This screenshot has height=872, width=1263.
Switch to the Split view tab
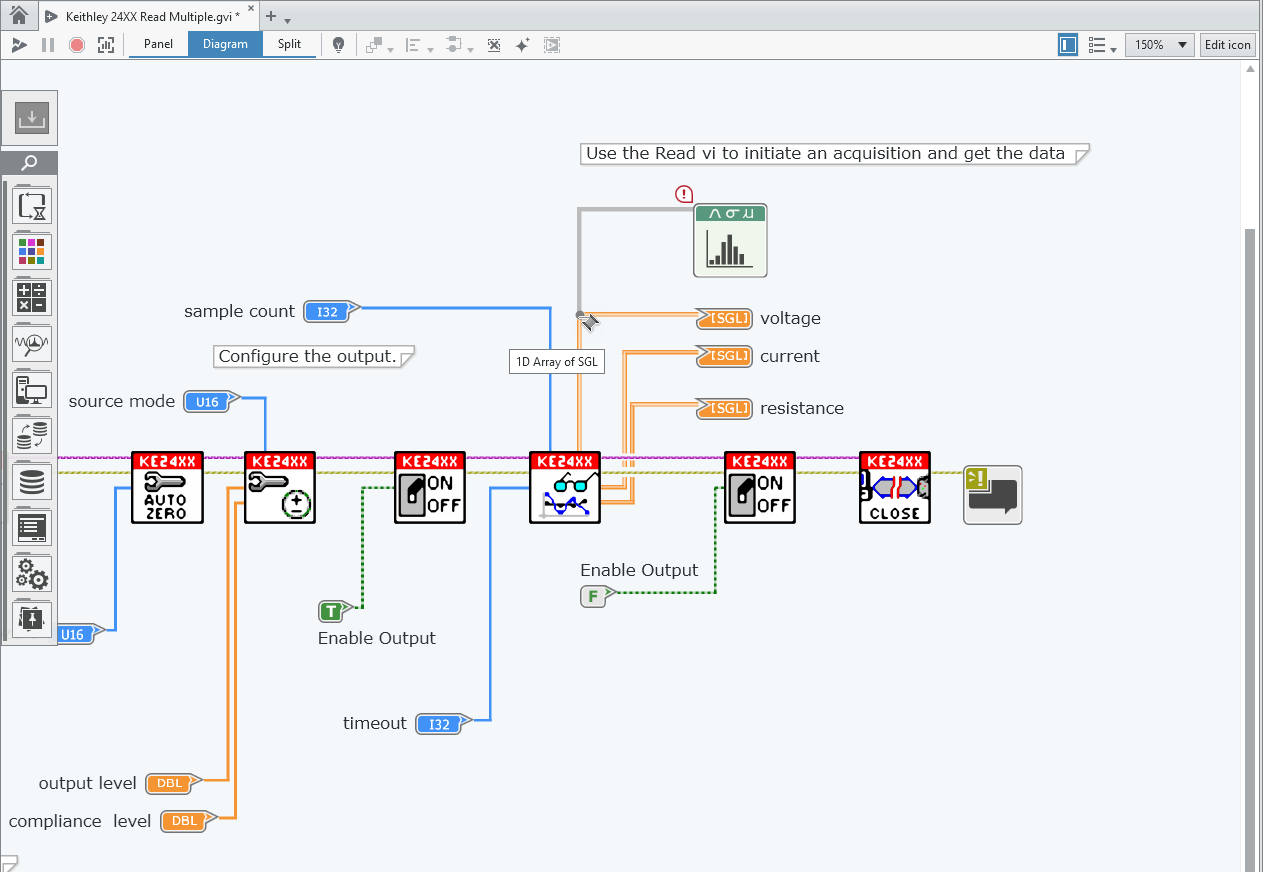[290, 44]
